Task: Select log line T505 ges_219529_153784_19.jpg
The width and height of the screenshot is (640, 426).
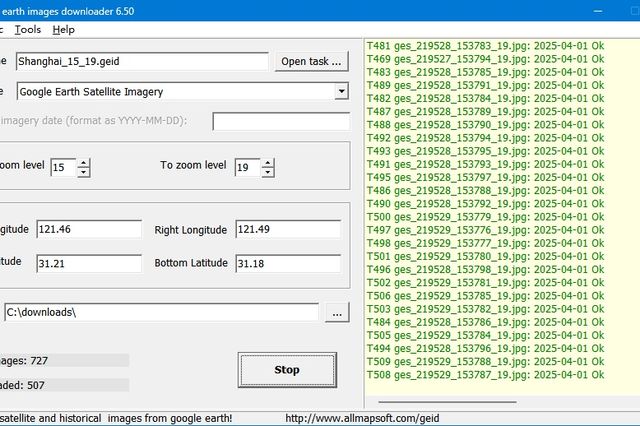Action: click(485, 335)
